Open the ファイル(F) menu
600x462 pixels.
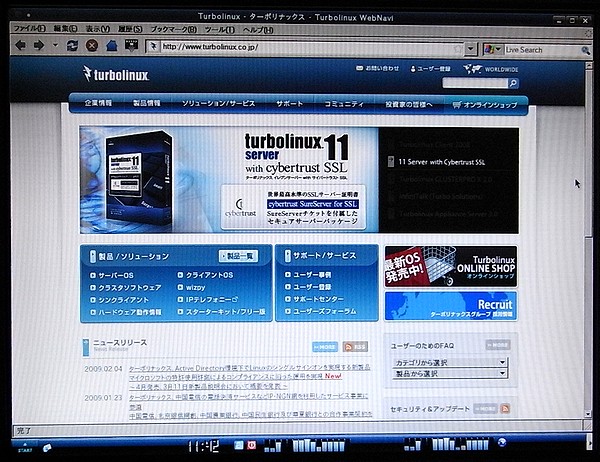coord(29,28)
